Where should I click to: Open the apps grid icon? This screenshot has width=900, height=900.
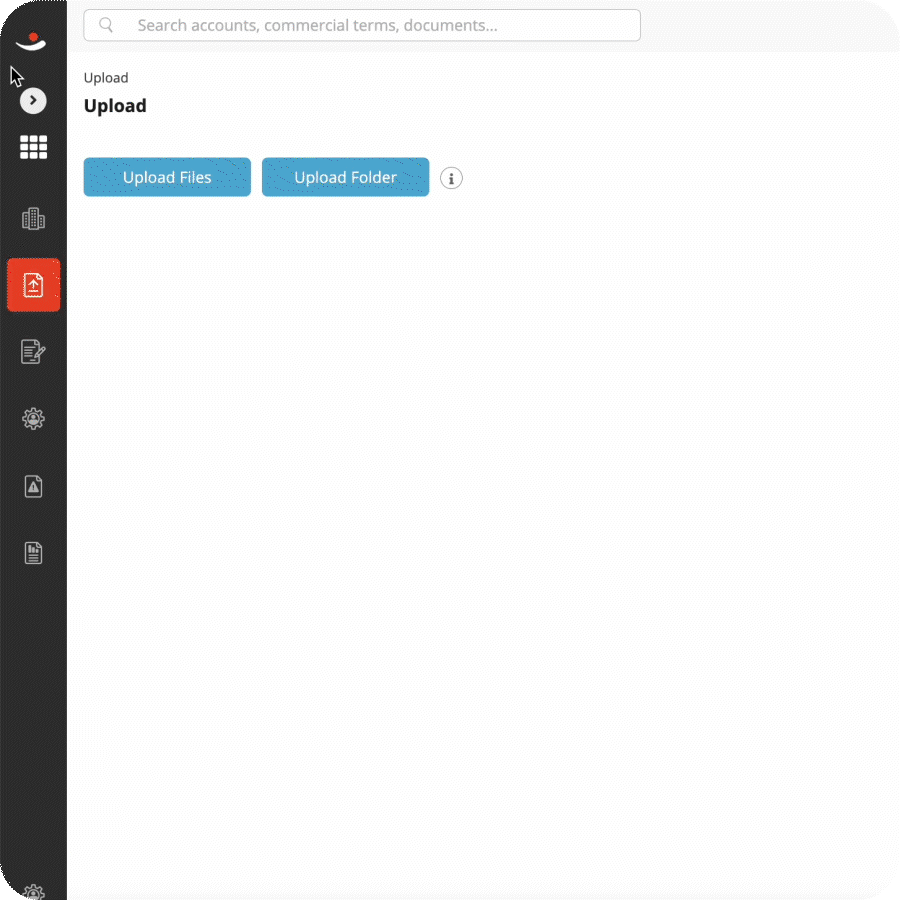(x=33, y=148)
